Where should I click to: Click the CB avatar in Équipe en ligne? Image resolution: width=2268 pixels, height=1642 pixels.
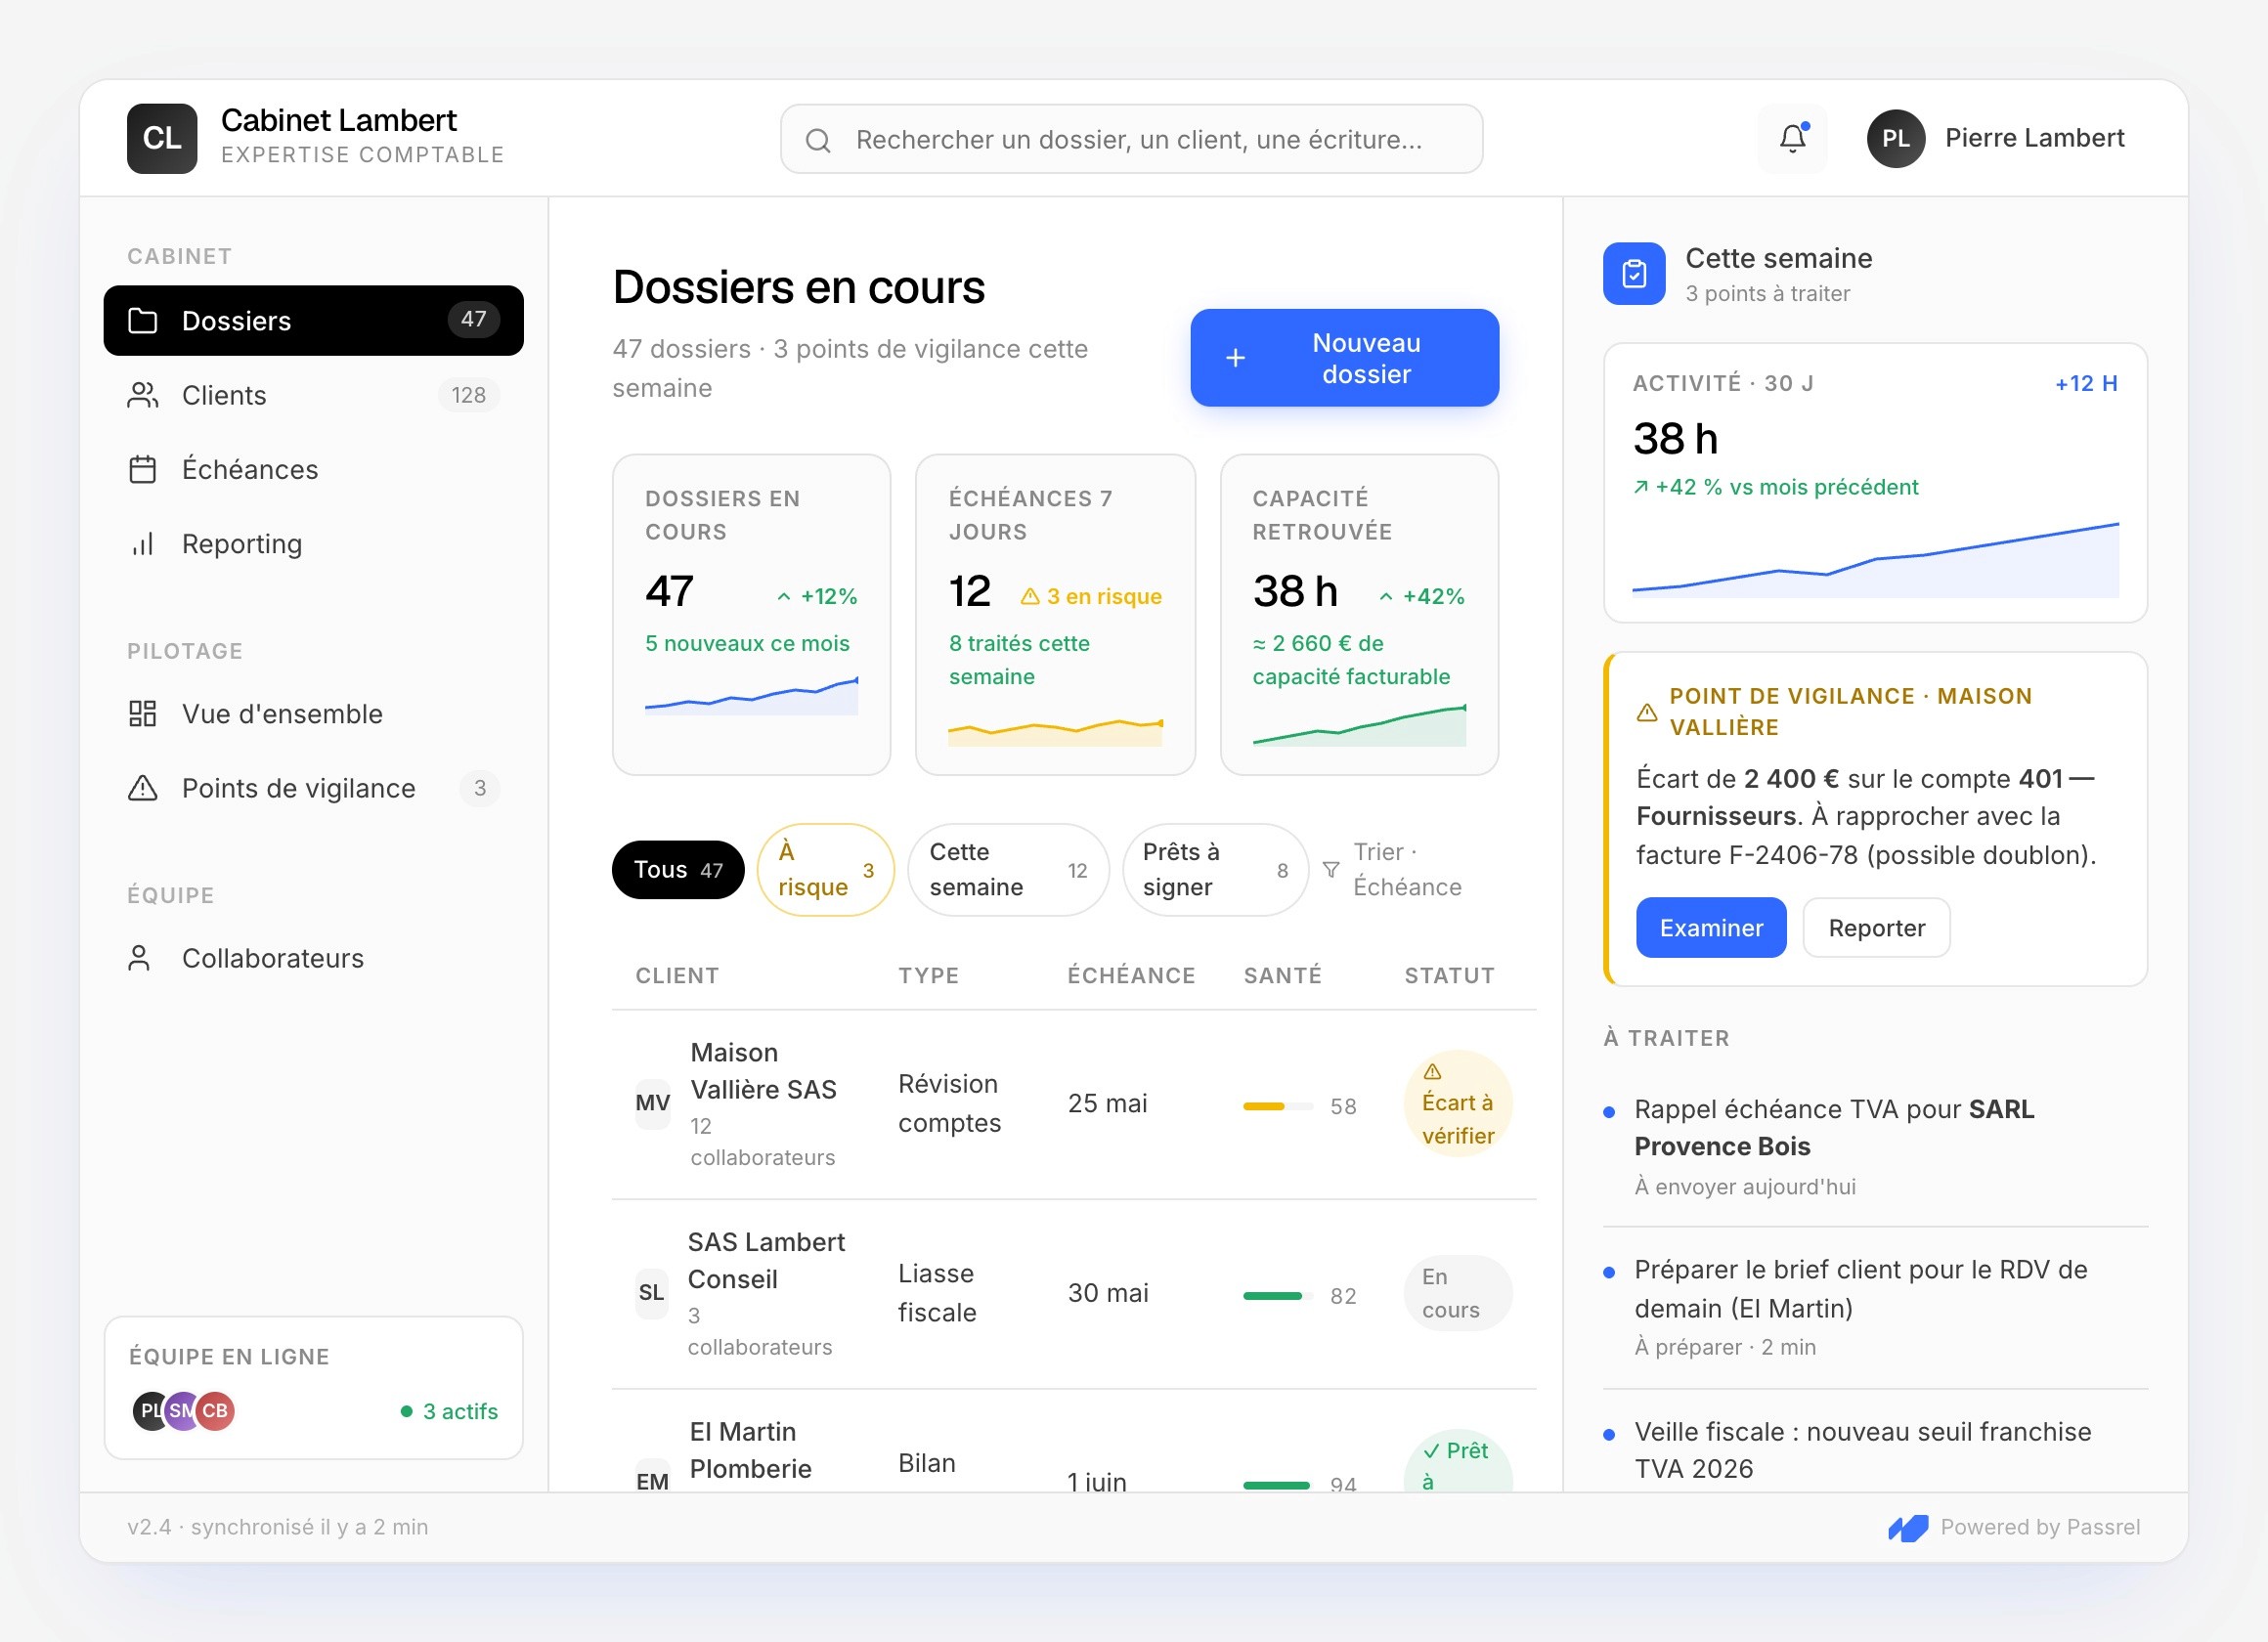[215, 1410]
